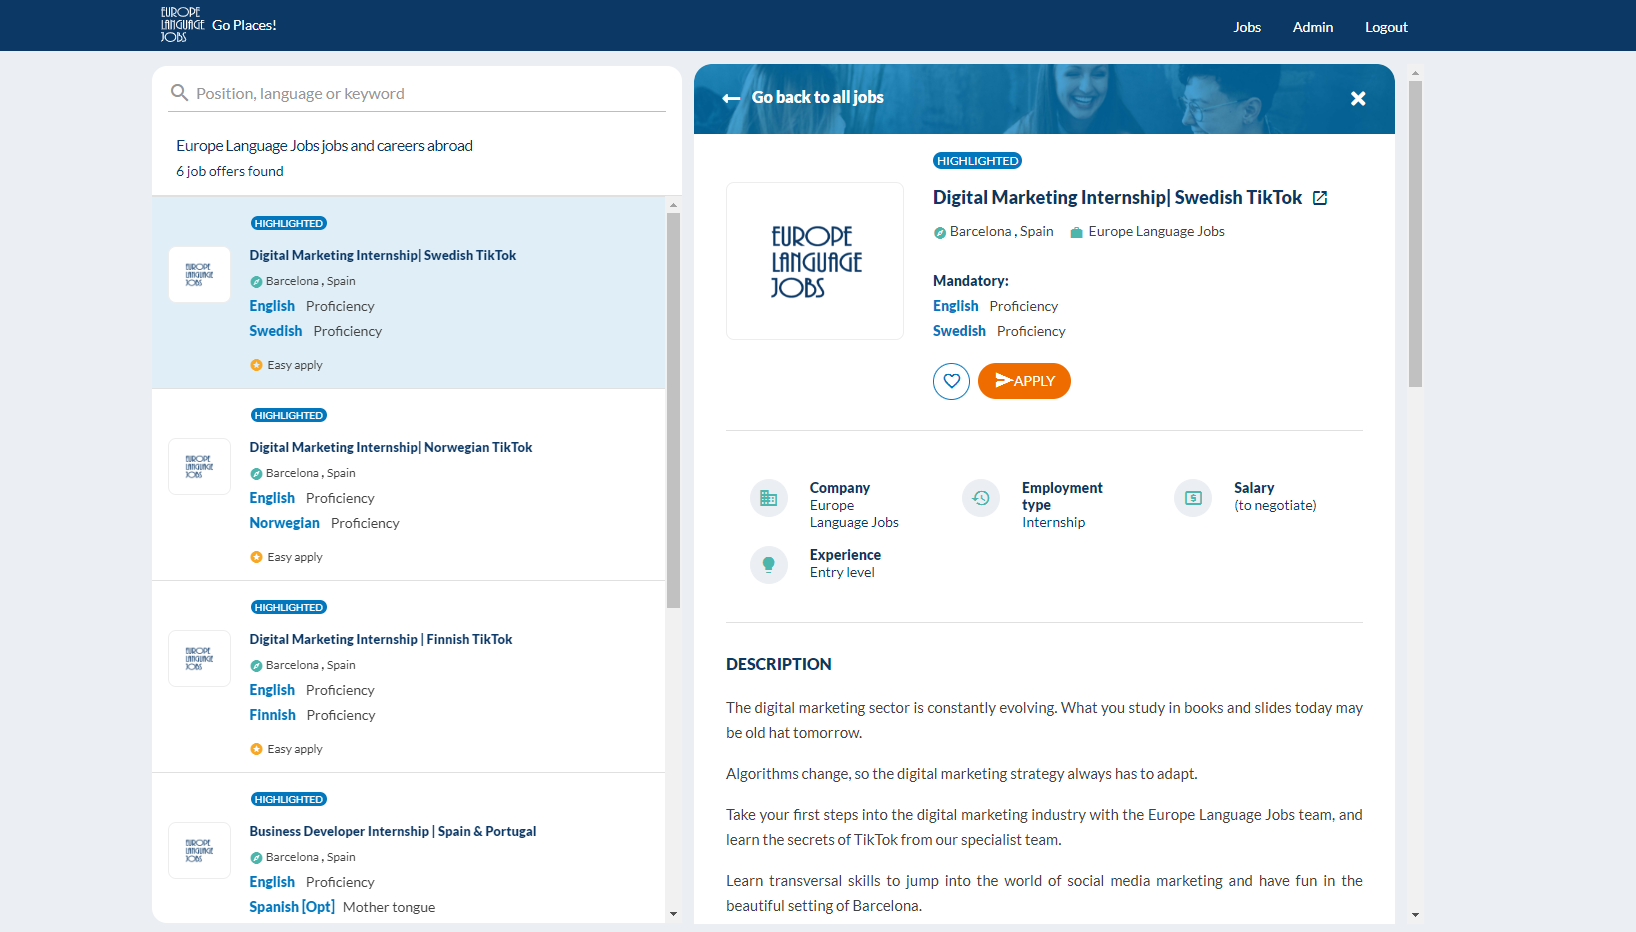Click the Go Places! tagline
Image resolution: width=1636 pixels, height=932 pixels.
[x=244, y=25]
